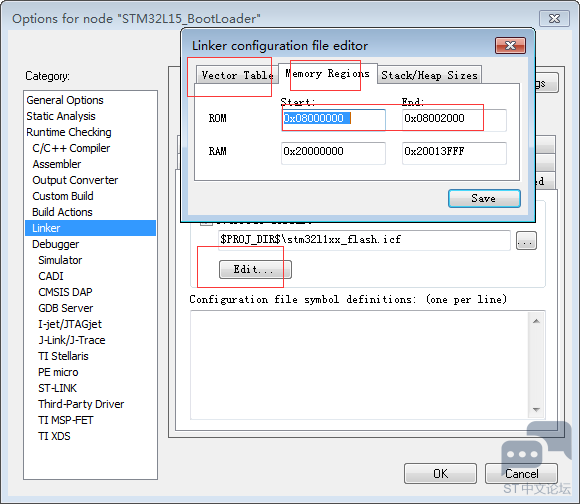Open the Vector Table tab
The width and height of the screenshot is (580, 504).
[237, 75]
